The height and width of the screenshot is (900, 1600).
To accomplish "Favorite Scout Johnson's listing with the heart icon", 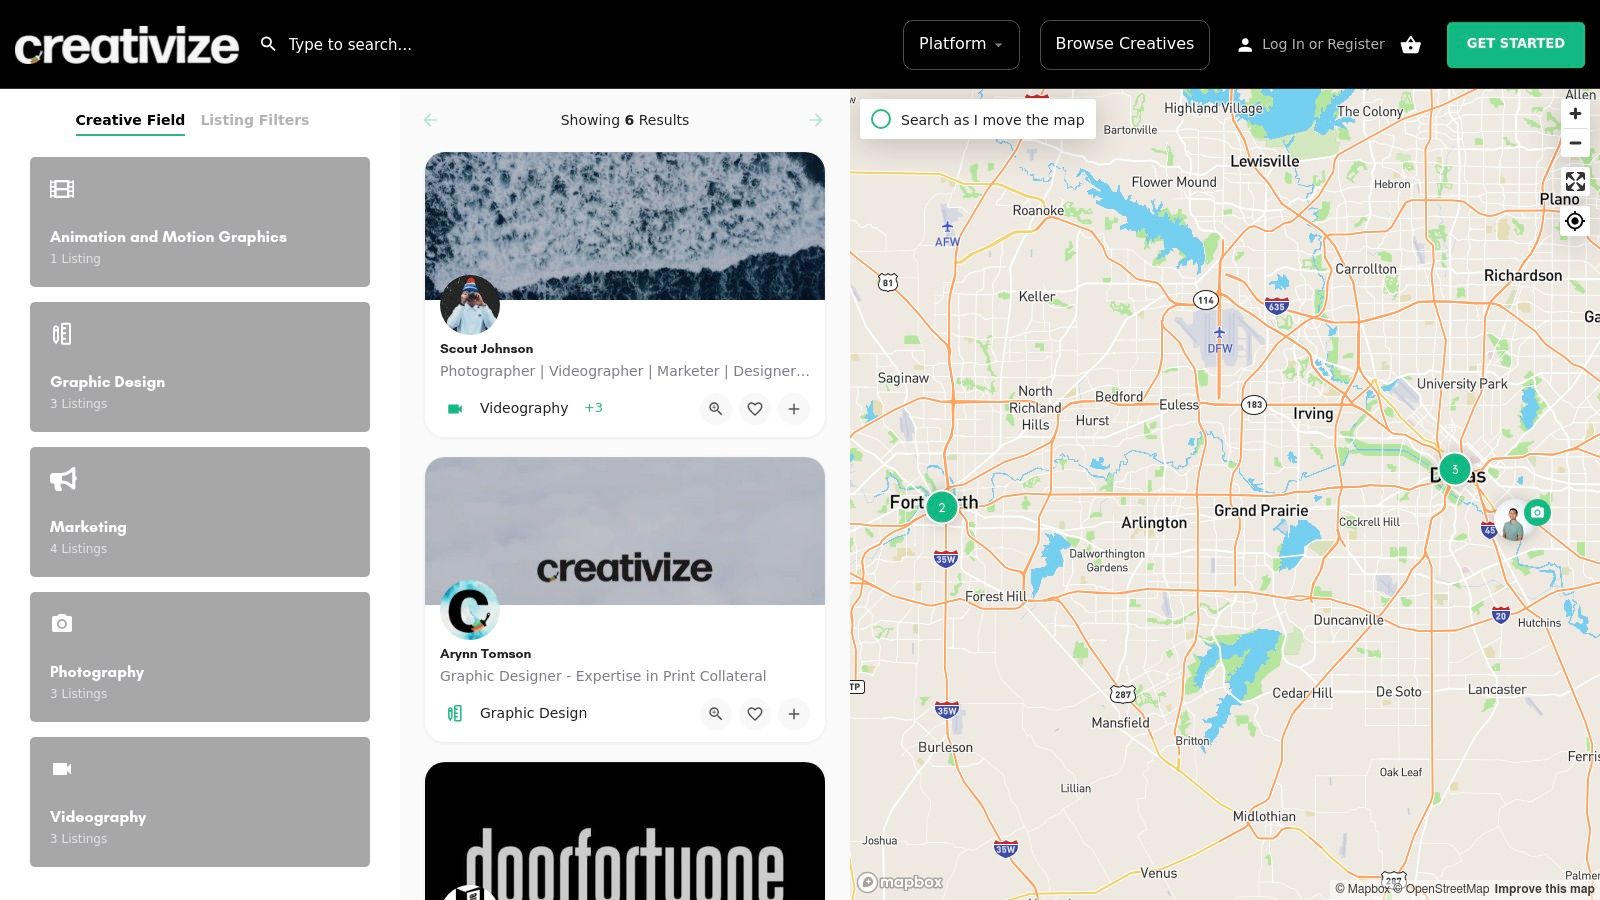I will pos(754,408).
